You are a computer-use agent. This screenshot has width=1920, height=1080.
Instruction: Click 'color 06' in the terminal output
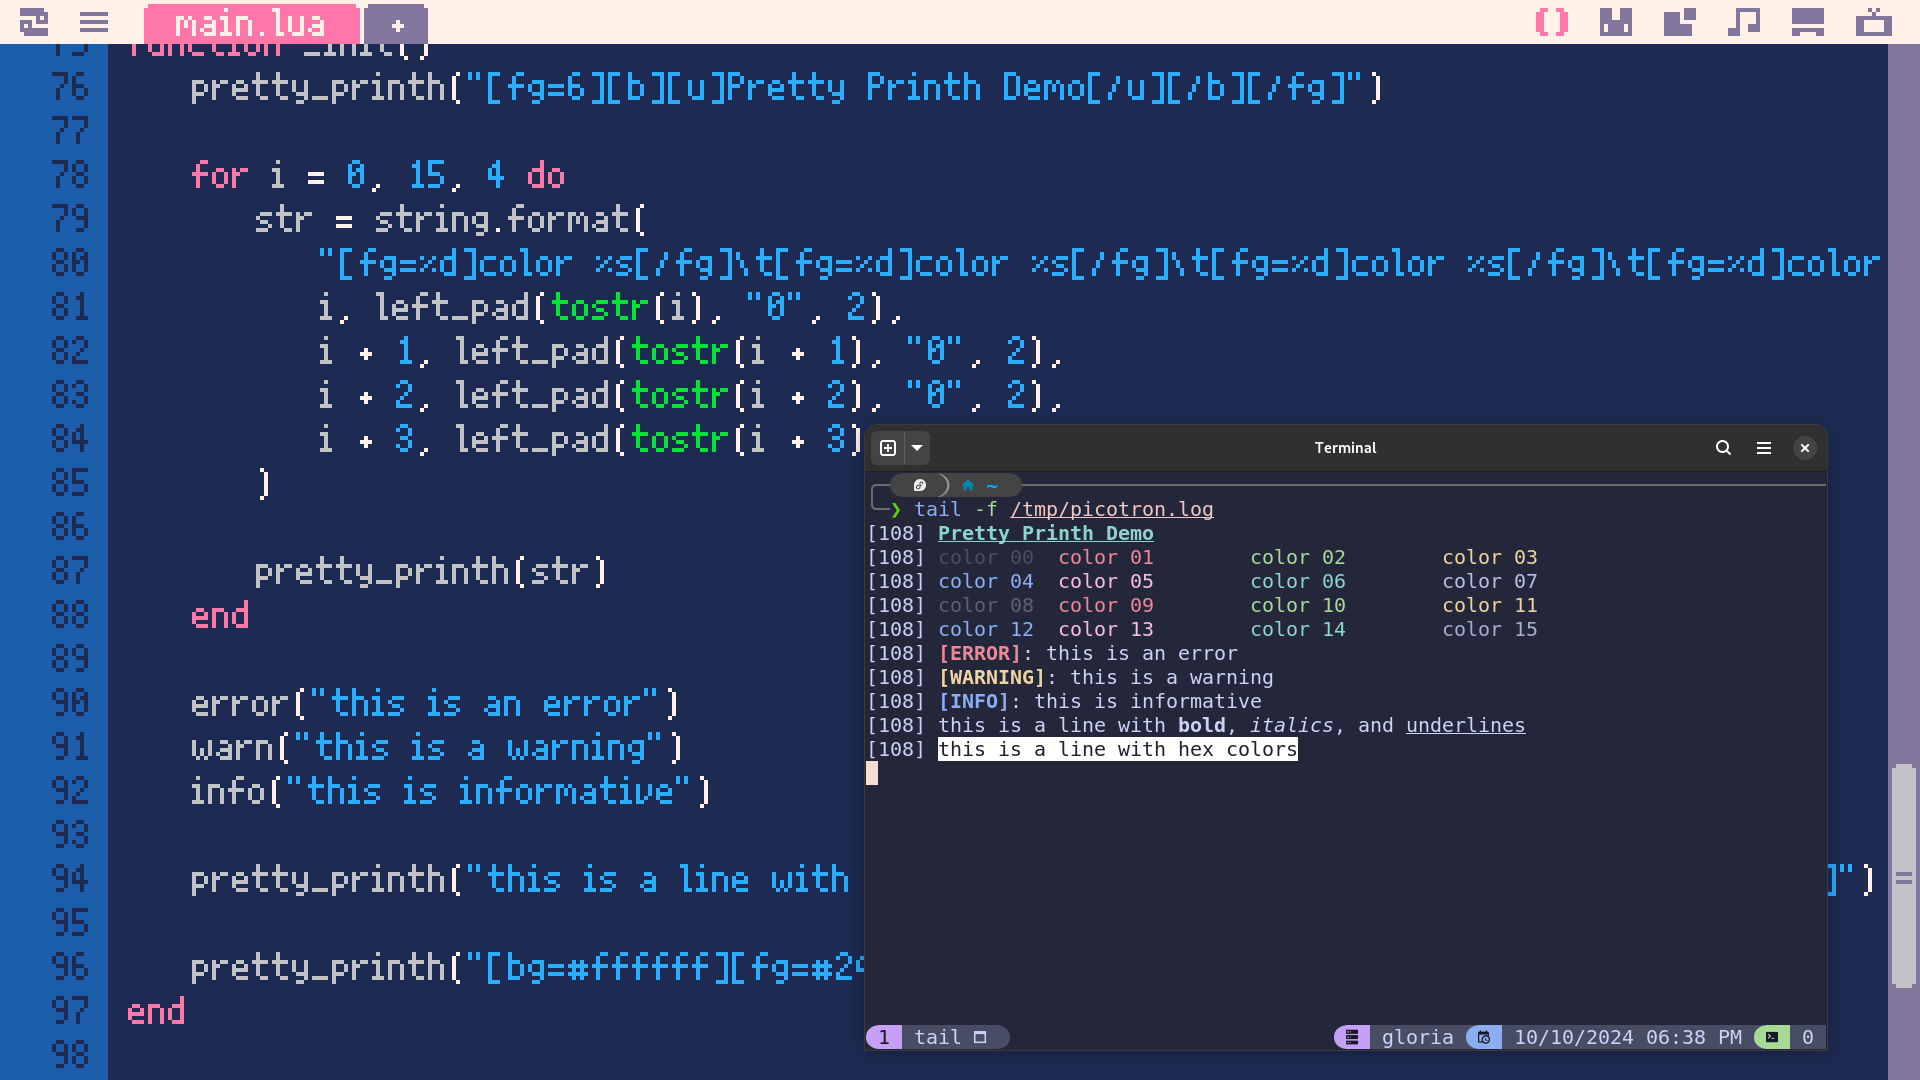pyautogui.click(x=1297, y=582)
